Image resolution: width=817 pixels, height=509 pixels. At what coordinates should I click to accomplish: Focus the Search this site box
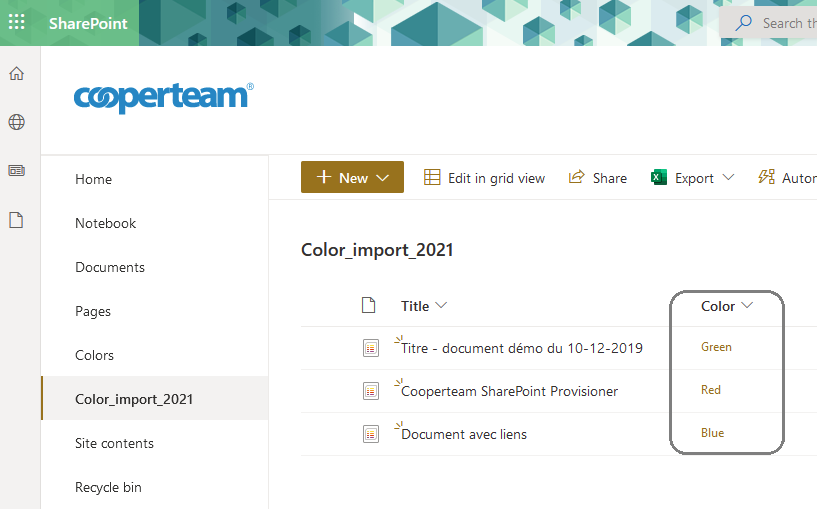[x=768, y=23]
